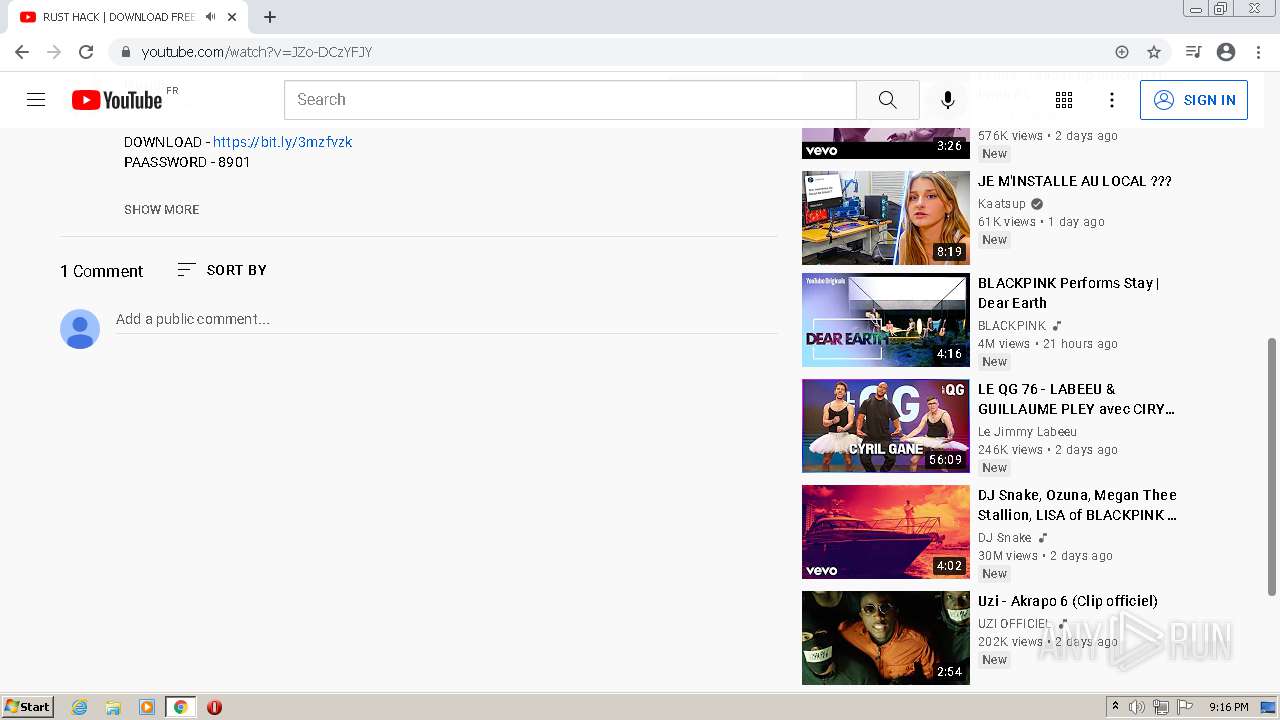The image size is (1280, 720).
Task: Open the three-dot settings menu
Action: tap(1112, 100)
